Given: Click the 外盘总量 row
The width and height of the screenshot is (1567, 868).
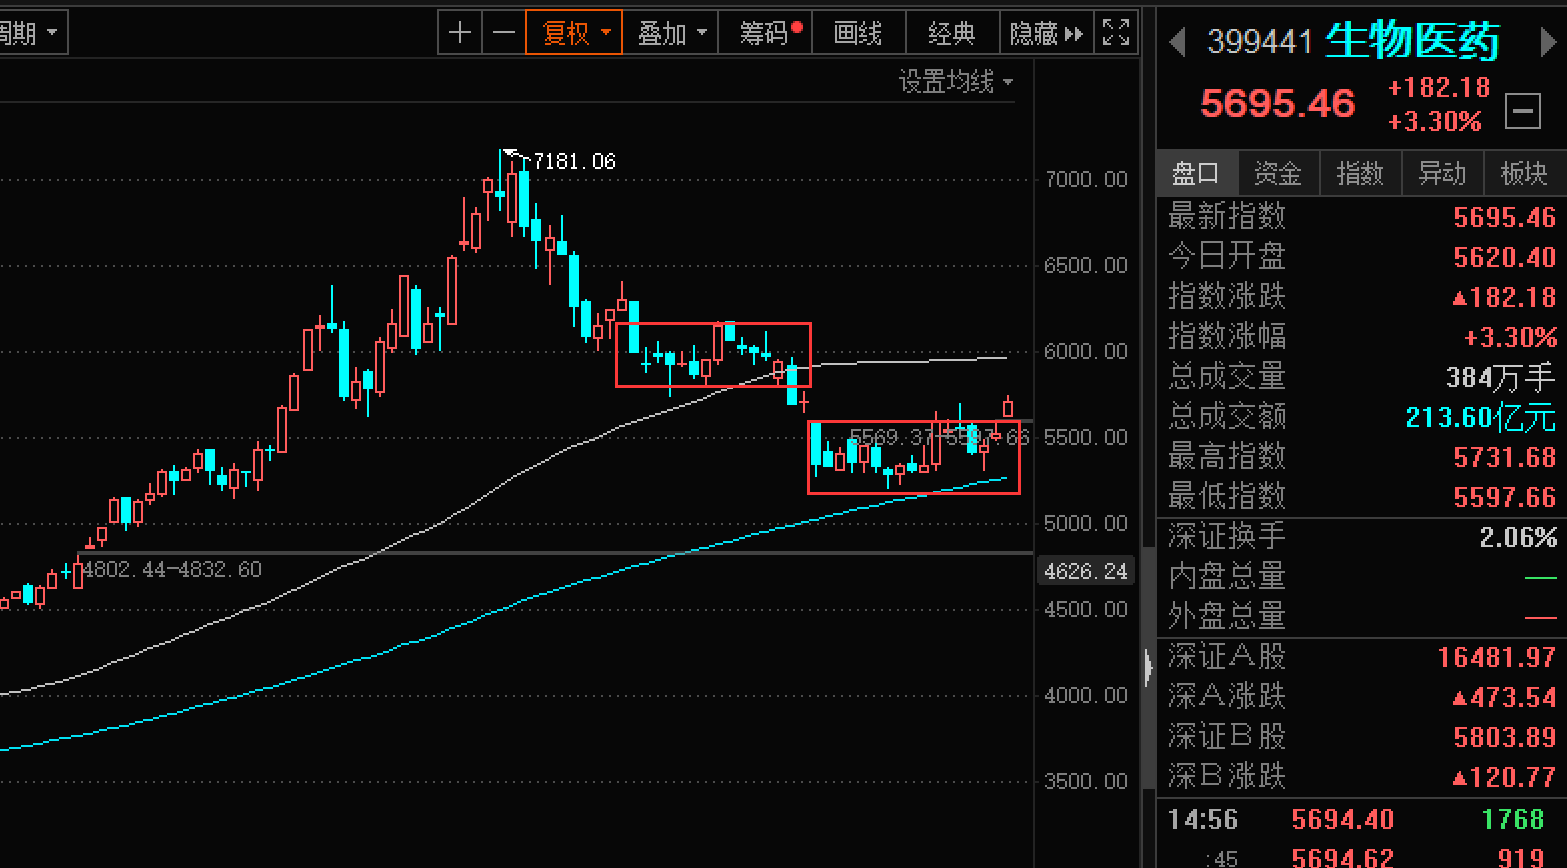Looking at the screenshot, I should coord(1362,617).
